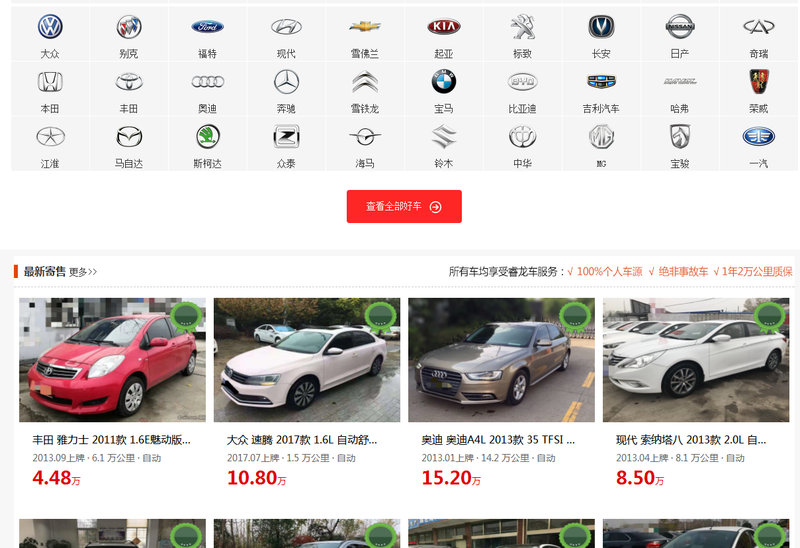Open the Audi (奥迪) rings logo
The width and height of the screenshot is (800, 548).
pyautogui.click(x=208, y=82)
